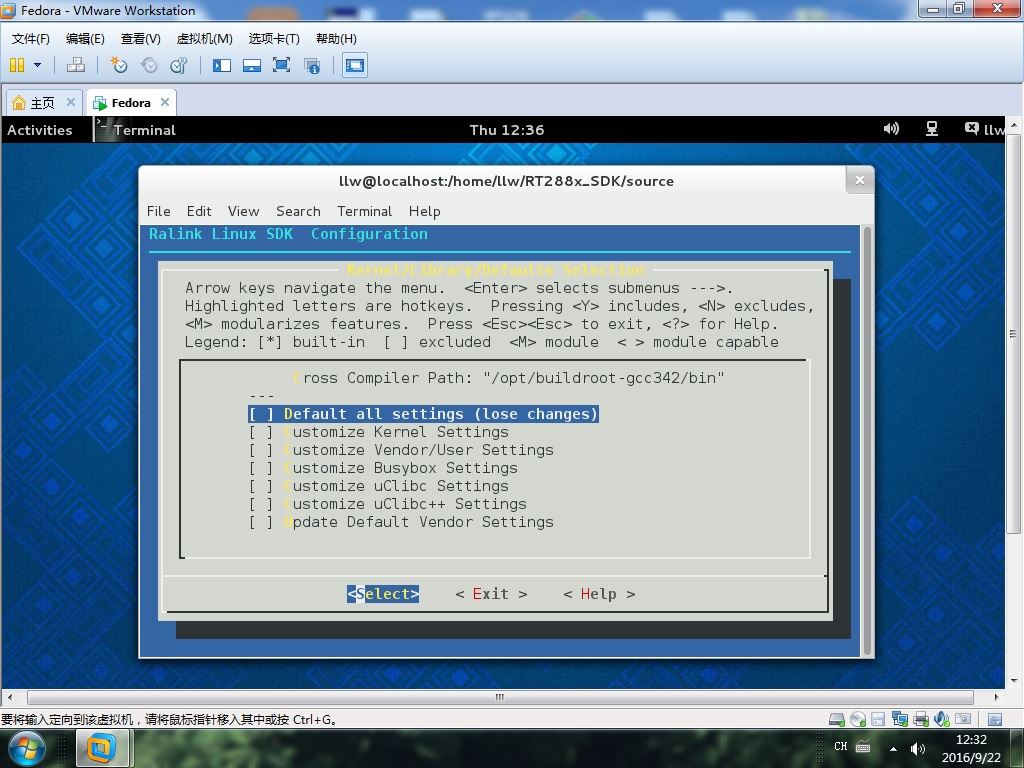Open the terminal View menu
This screenshot has height=768, width=1024.
point(244,211)
